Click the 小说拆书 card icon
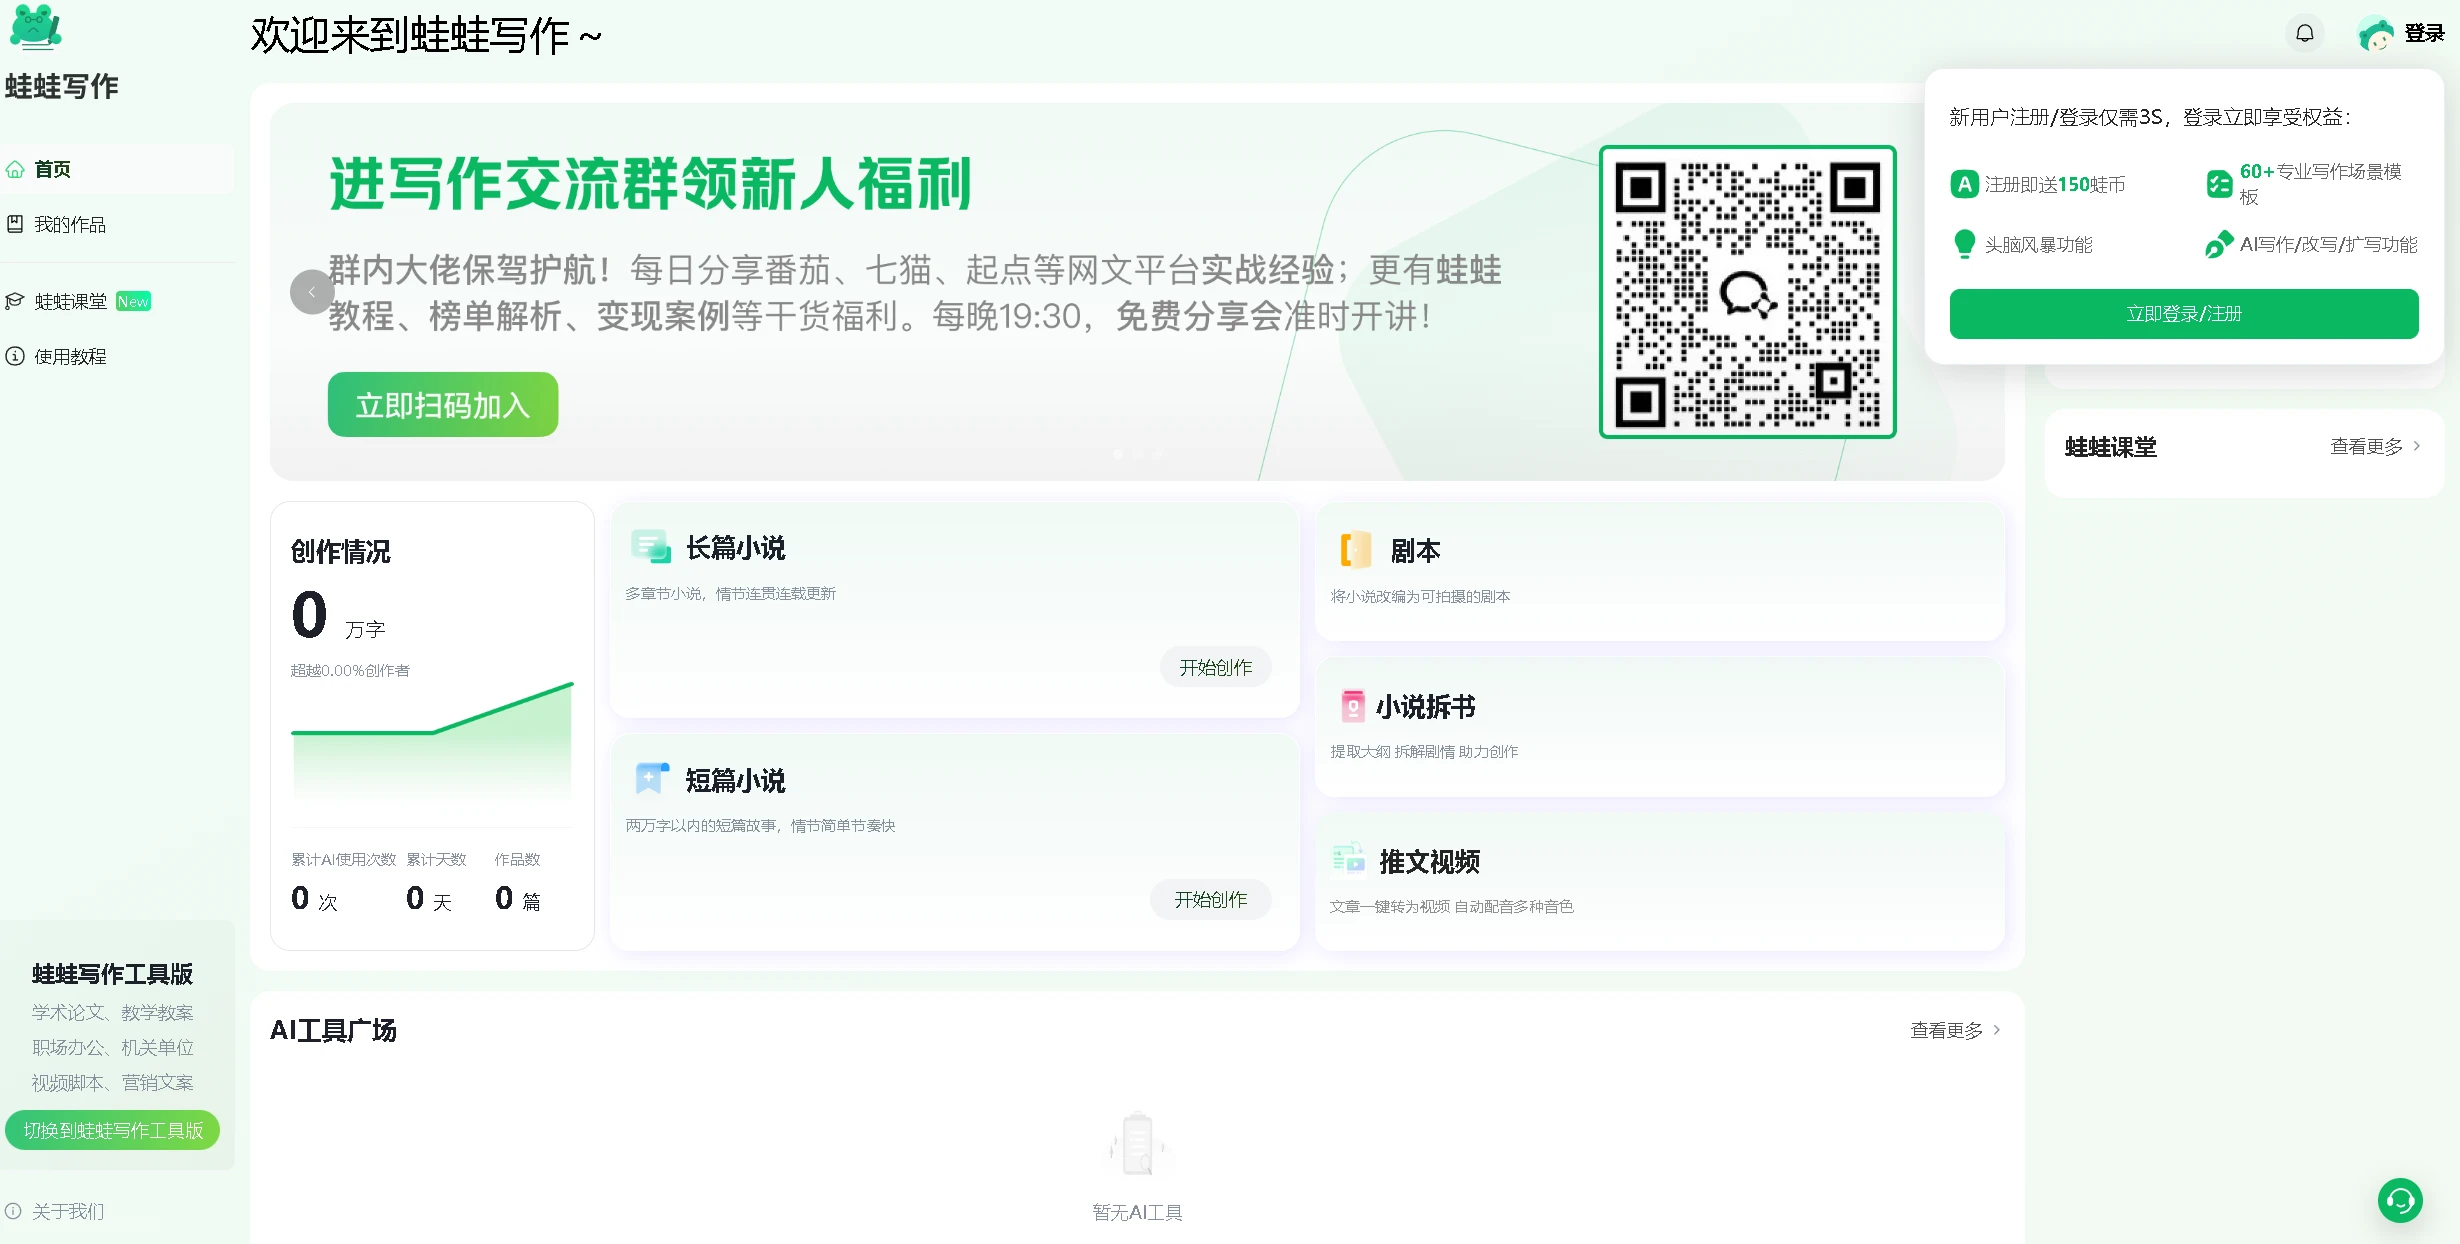Viewport: 2460px width, 1244px height. [1352, 706]
